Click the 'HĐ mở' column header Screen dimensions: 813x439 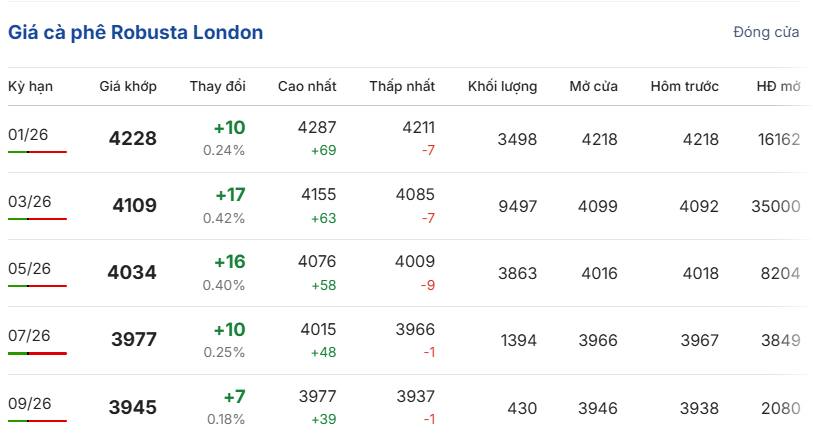pyautogui.click(x=778, y=86)
